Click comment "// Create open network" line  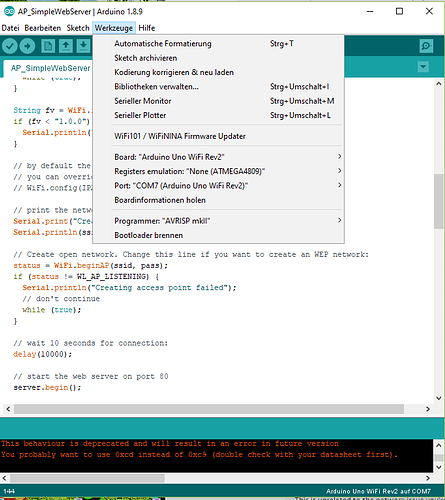191,255
